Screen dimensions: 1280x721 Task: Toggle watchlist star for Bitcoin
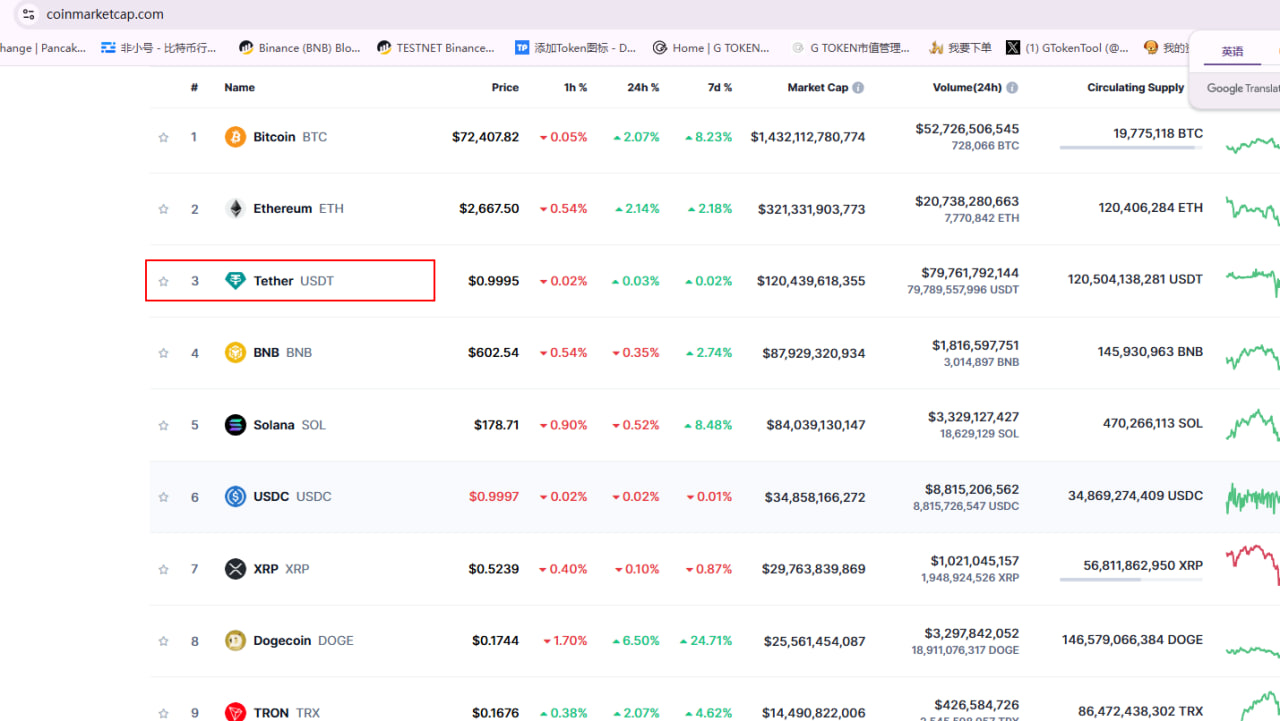[163, 137]
